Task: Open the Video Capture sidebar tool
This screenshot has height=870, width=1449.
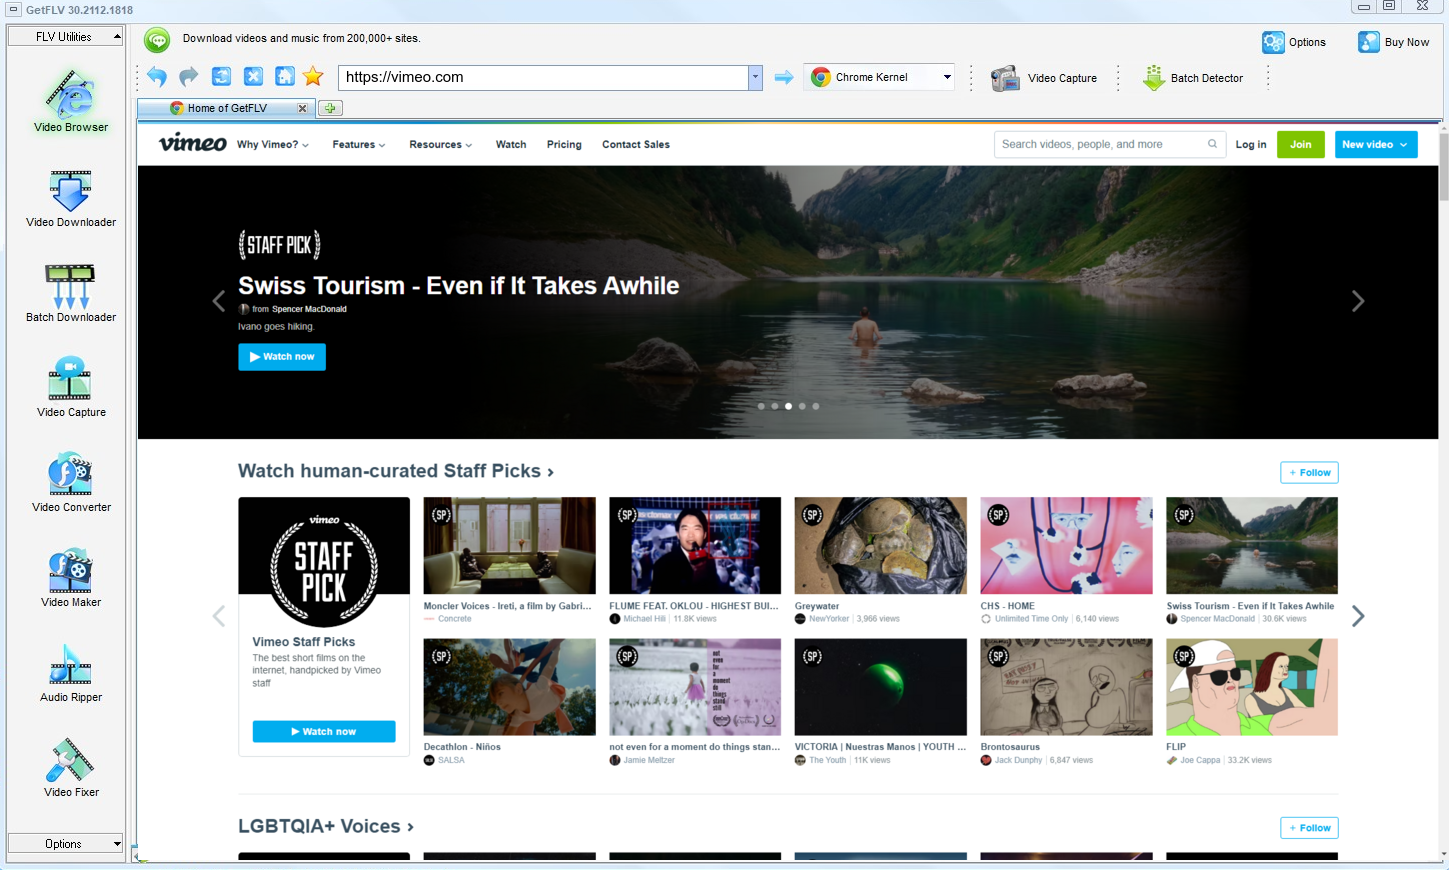Action: (71, 387)
